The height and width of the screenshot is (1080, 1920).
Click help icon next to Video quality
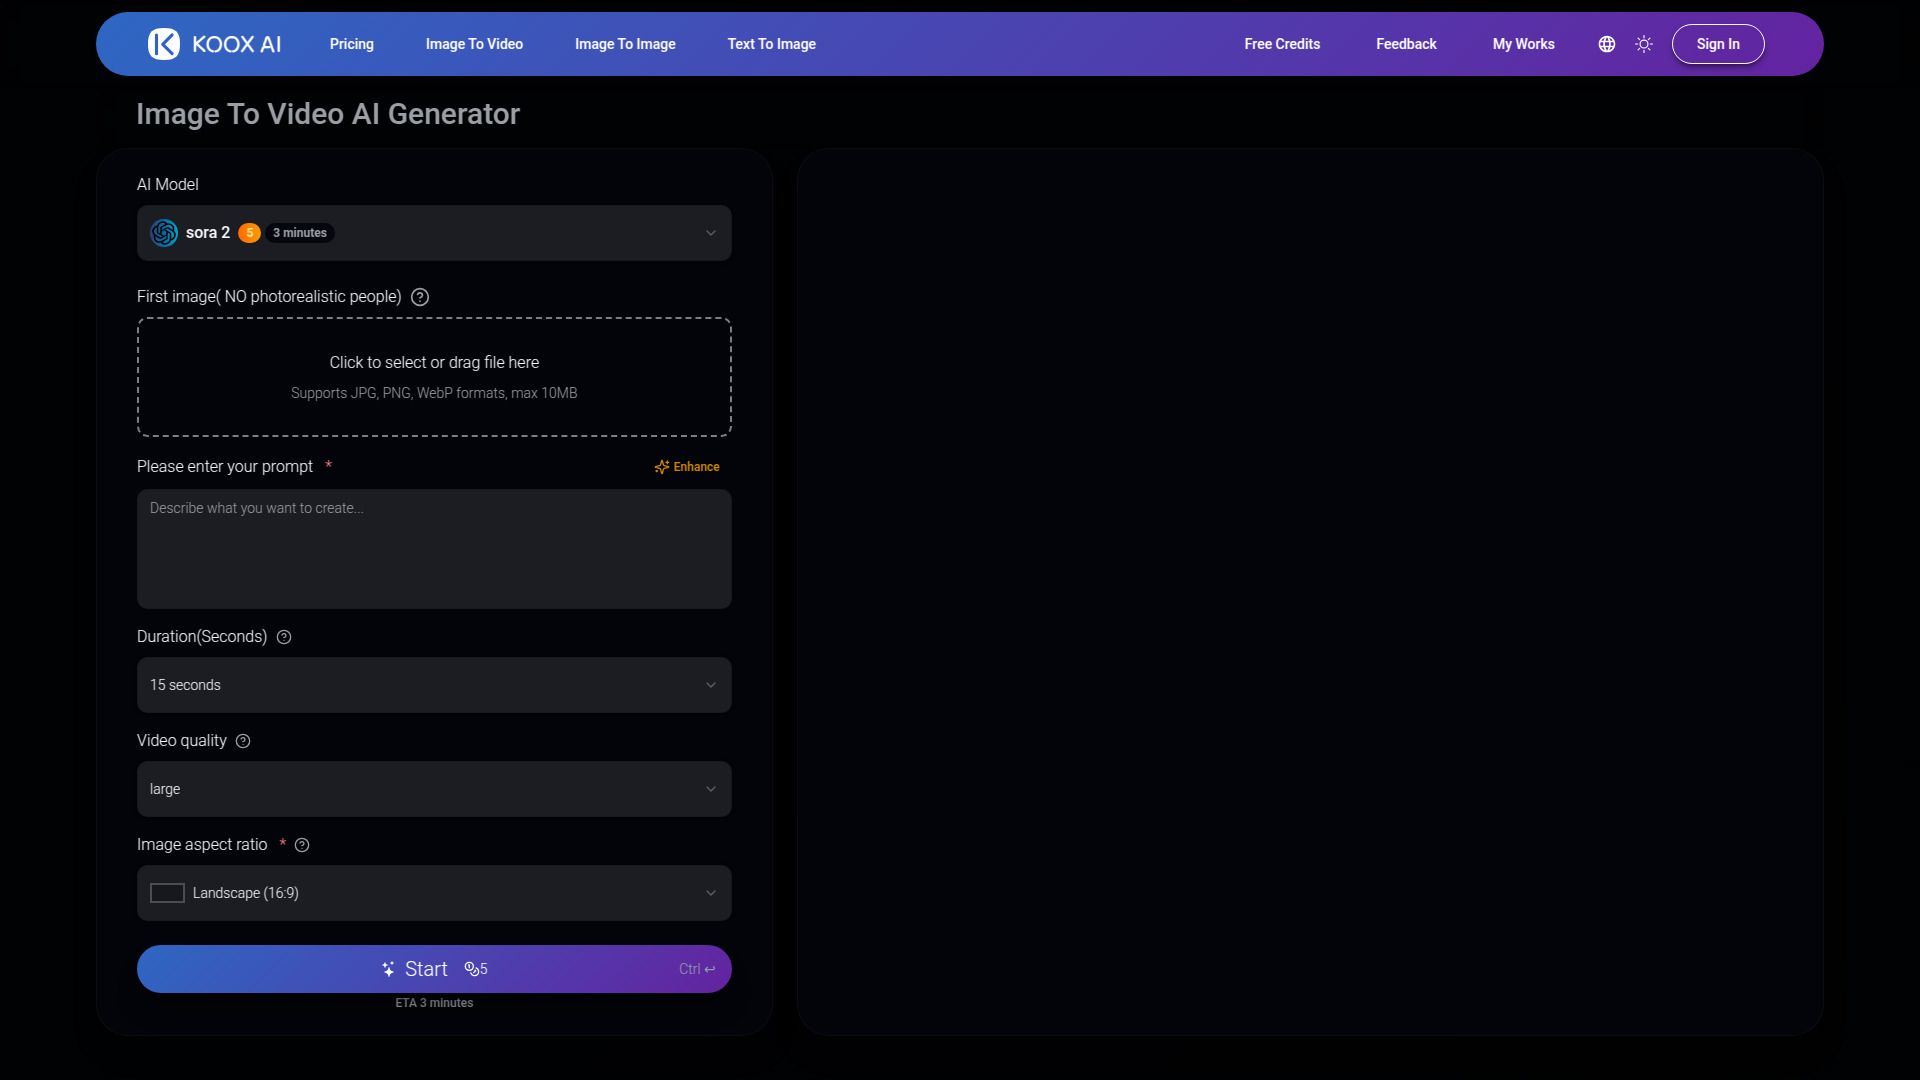[243, 741]
